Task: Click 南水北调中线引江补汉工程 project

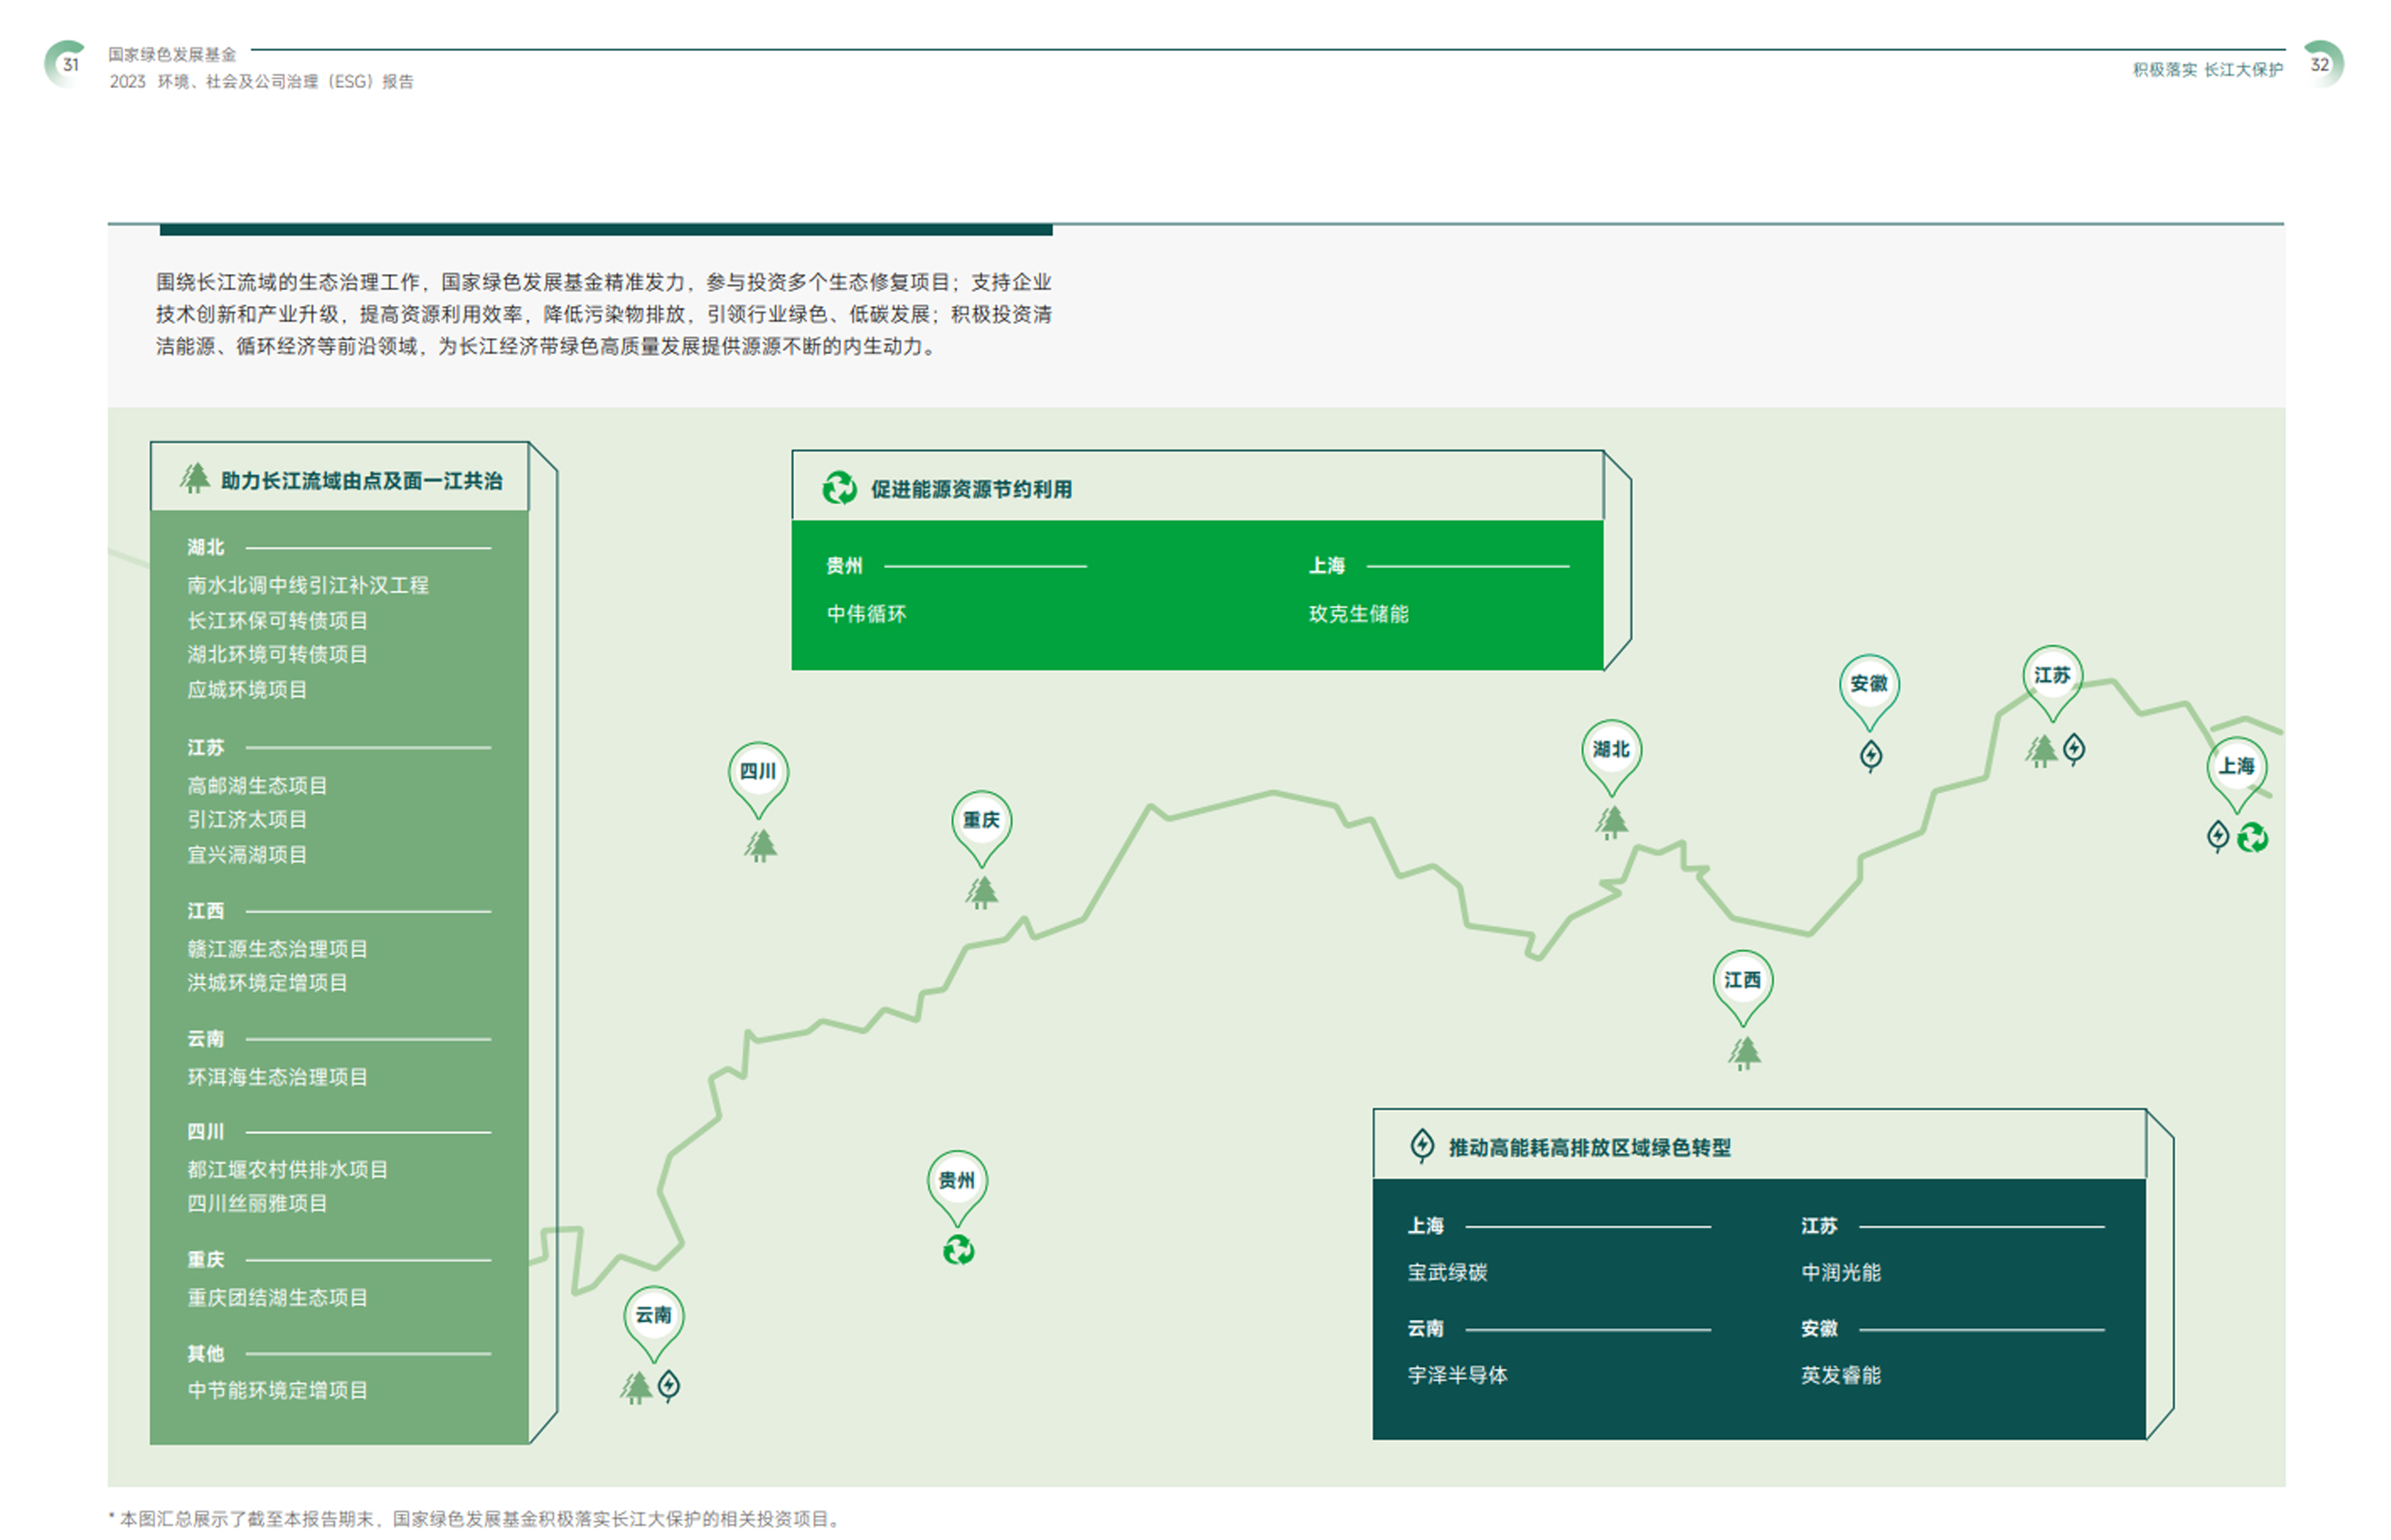Action: point(307,585)
